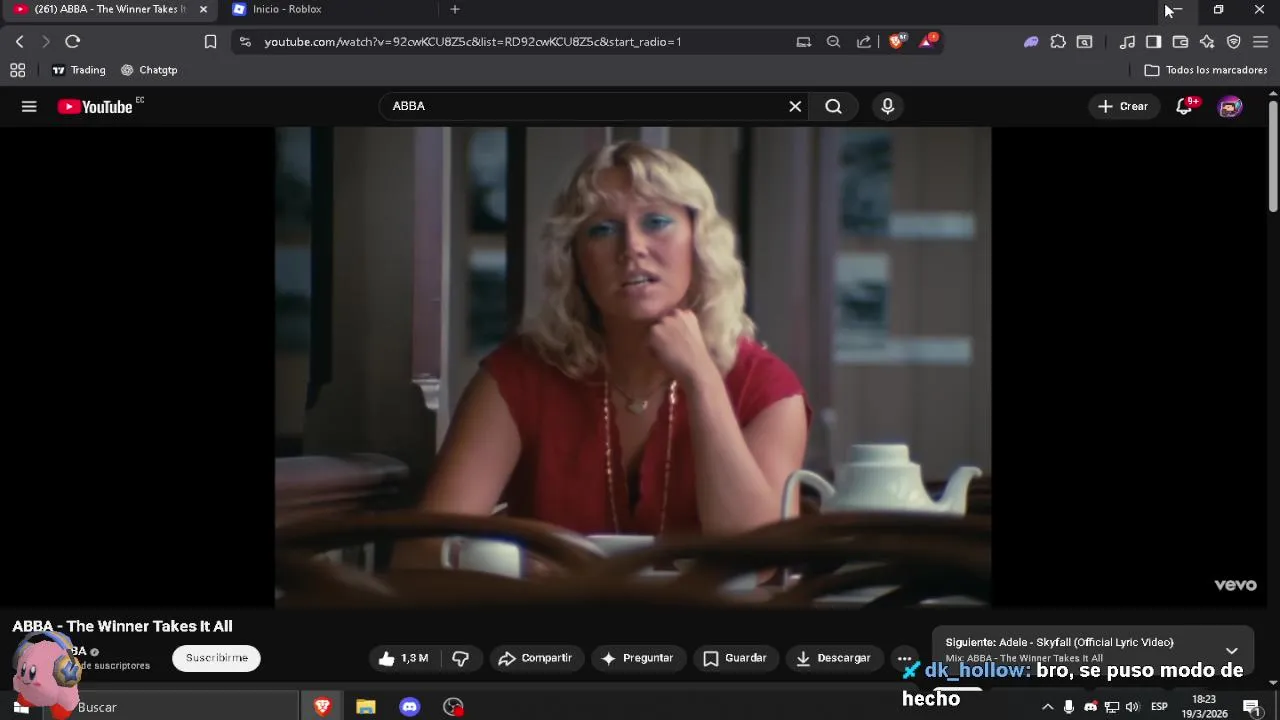
Task: Open Brave browser from the taskbar
Action: click(x=322, y=707)
